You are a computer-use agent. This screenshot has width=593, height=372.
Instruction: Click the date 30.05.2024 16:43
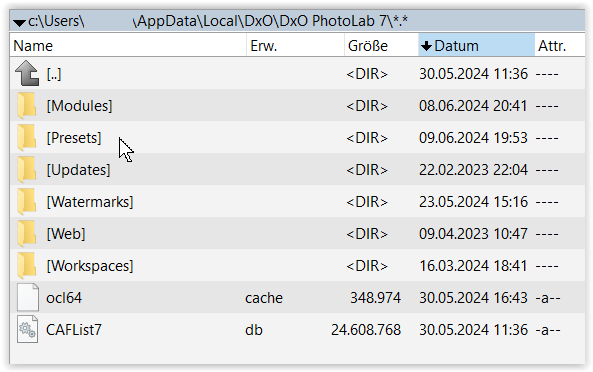473,298
